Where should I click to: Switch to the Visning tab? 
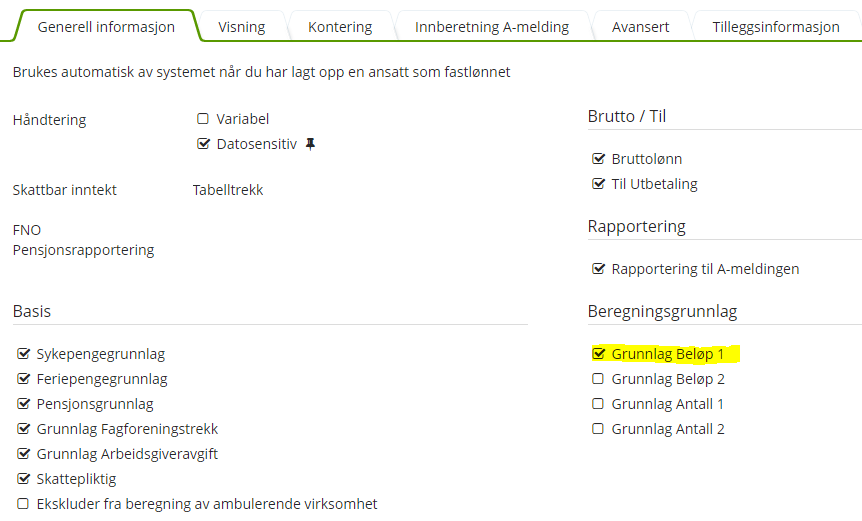coord(241,27)
